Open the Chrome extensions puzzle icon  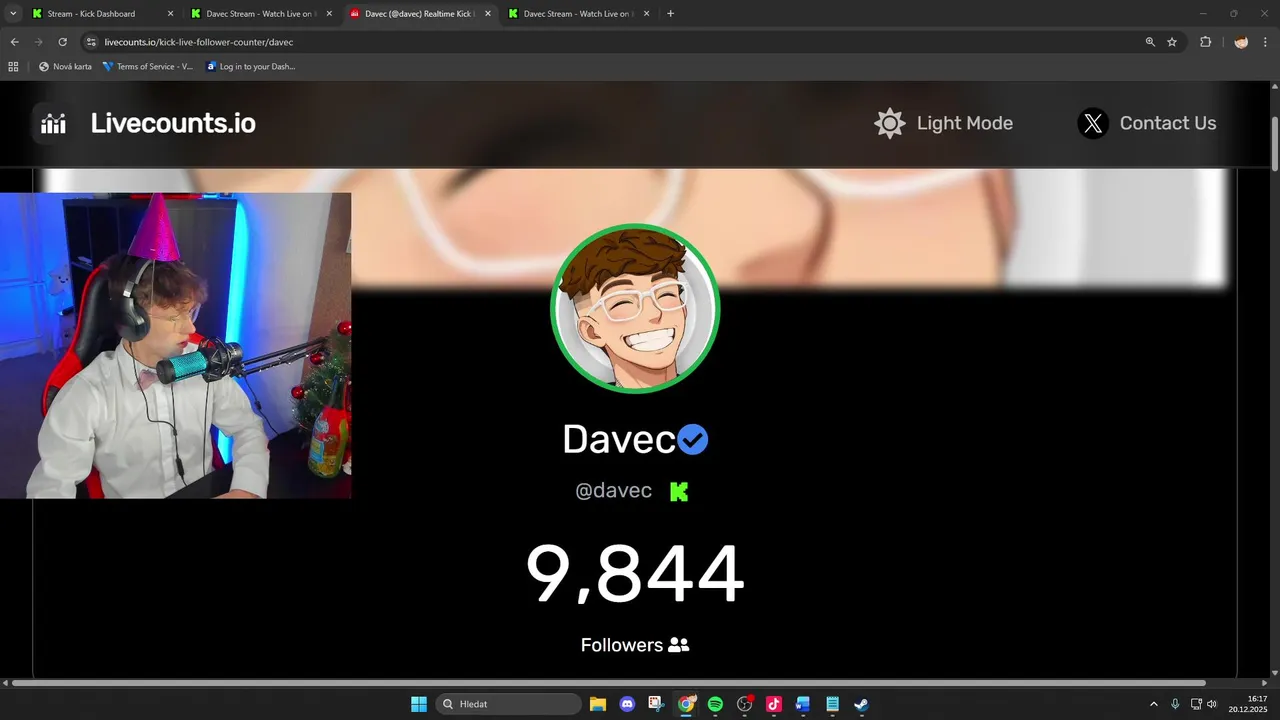(1205, 42)
